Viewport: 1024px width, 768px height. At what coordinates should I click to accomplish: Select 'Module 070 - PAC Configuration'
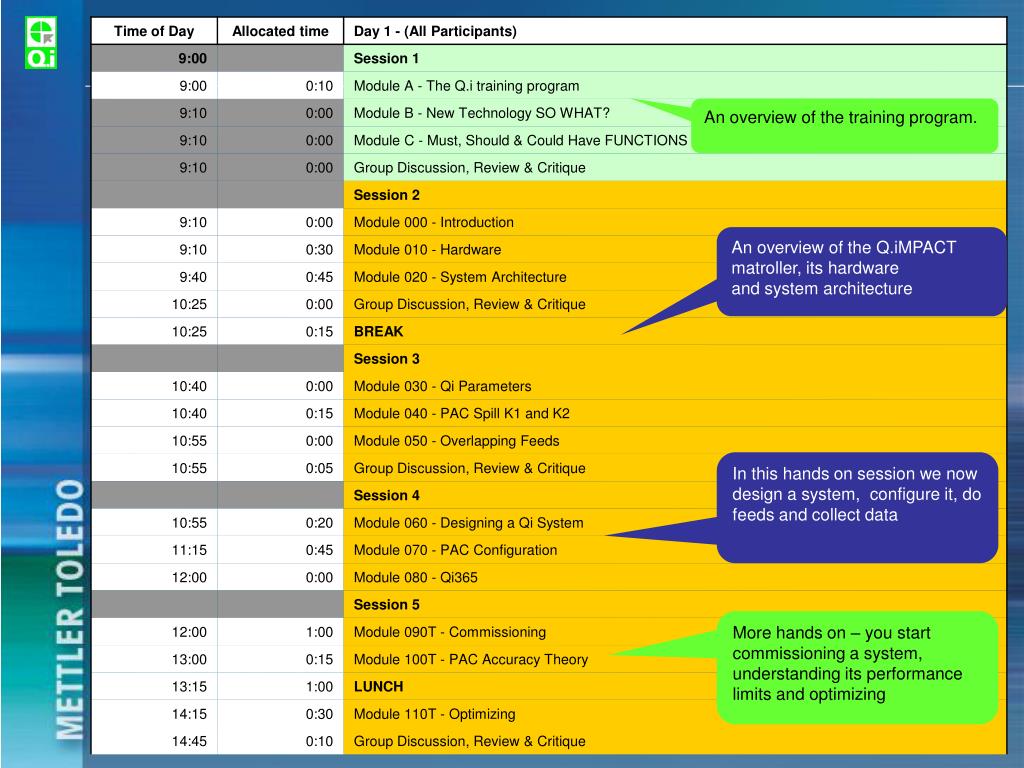[455, 551]
